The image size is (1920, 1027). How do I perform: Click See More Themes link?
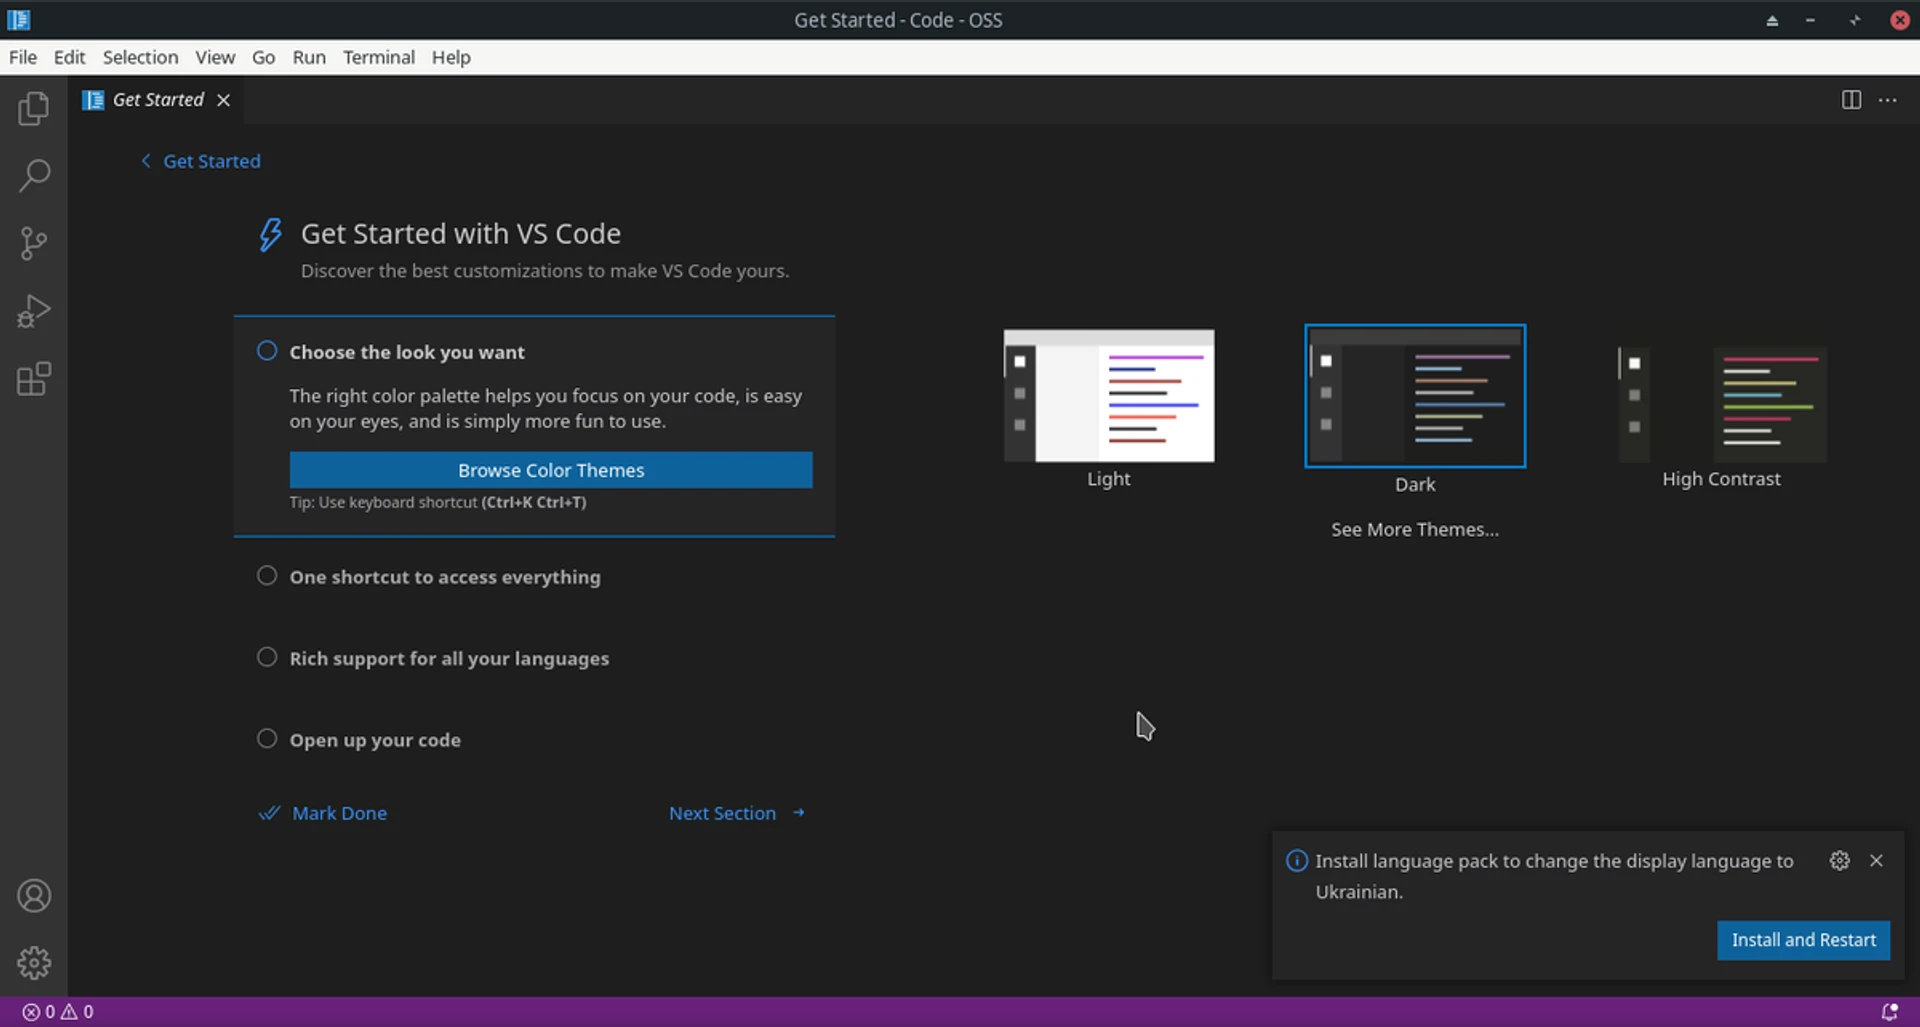click(x=1414, y=529)
